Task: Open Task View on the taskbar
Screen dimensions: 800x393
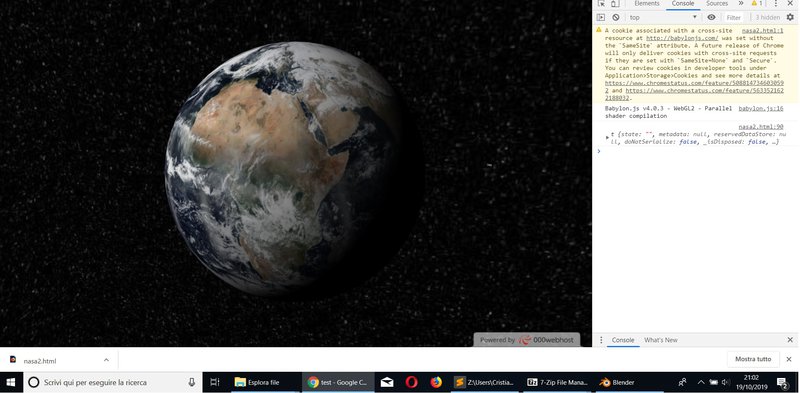Action: click(x=215, y=382)
